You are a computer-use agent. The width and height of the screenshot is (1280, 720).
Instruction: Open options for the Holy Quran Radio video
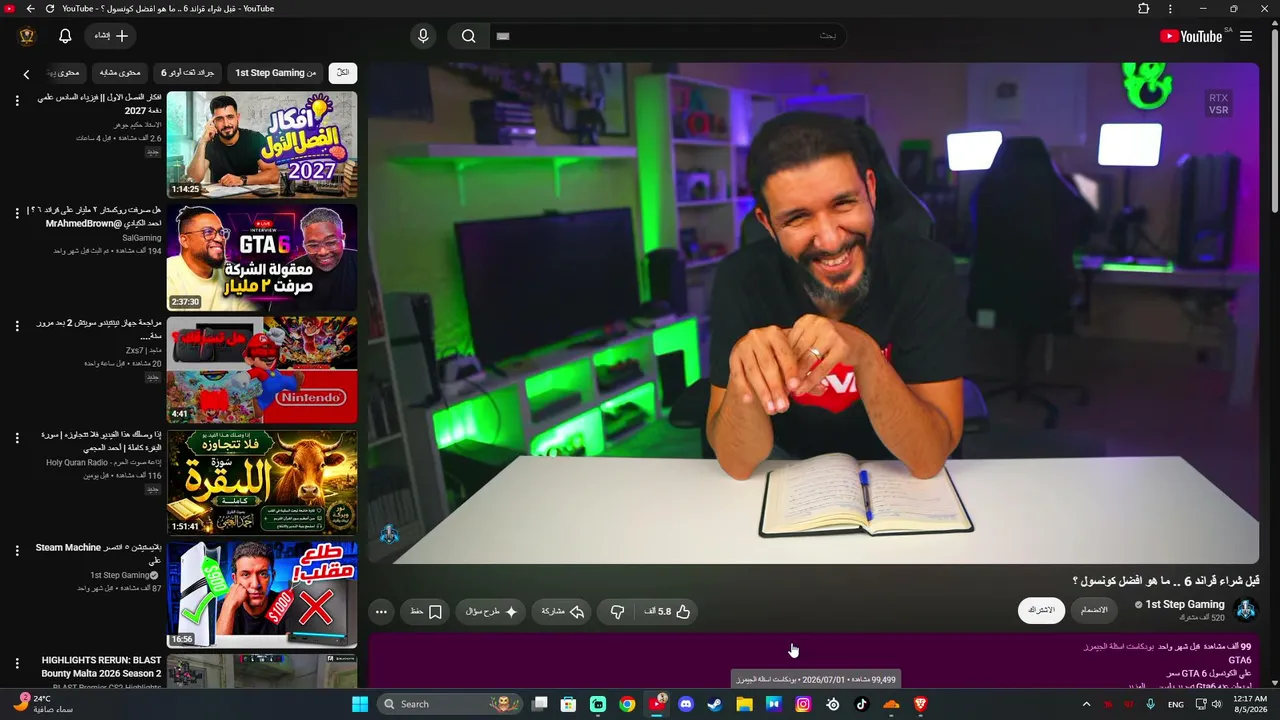click(x=17, y=439)
